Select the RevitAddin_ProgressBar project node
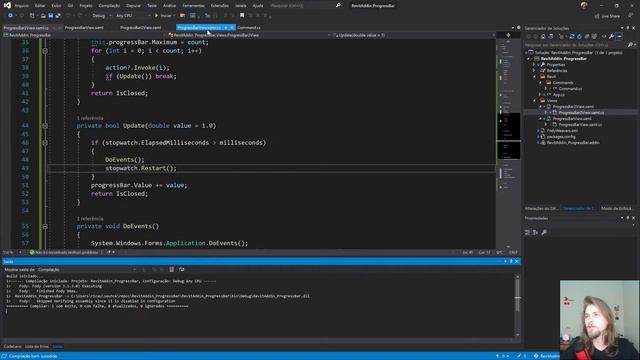Screen dimensions: 640x360 tap(564, 59)
